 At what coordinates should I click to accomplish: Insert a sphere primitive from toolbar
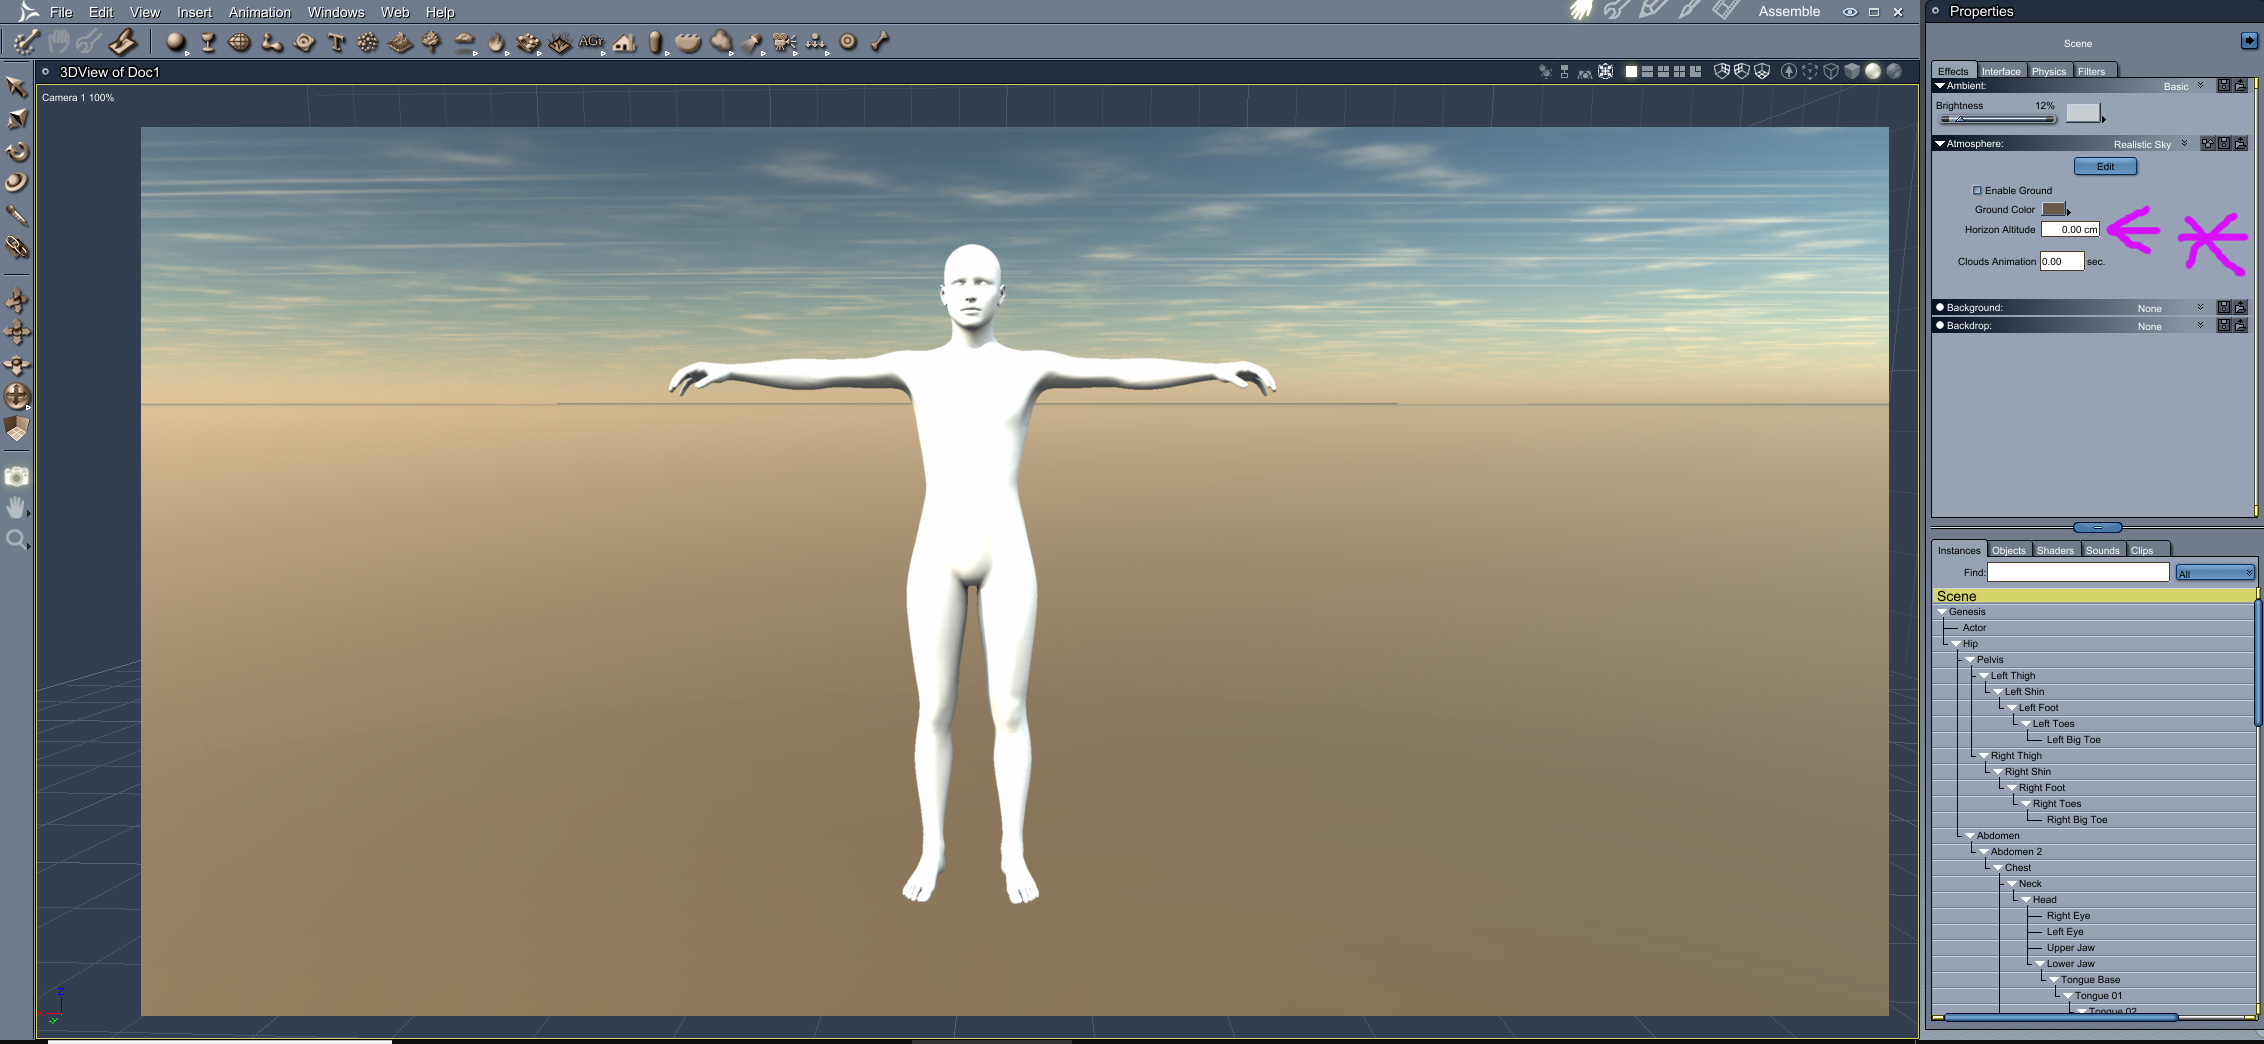176,42
